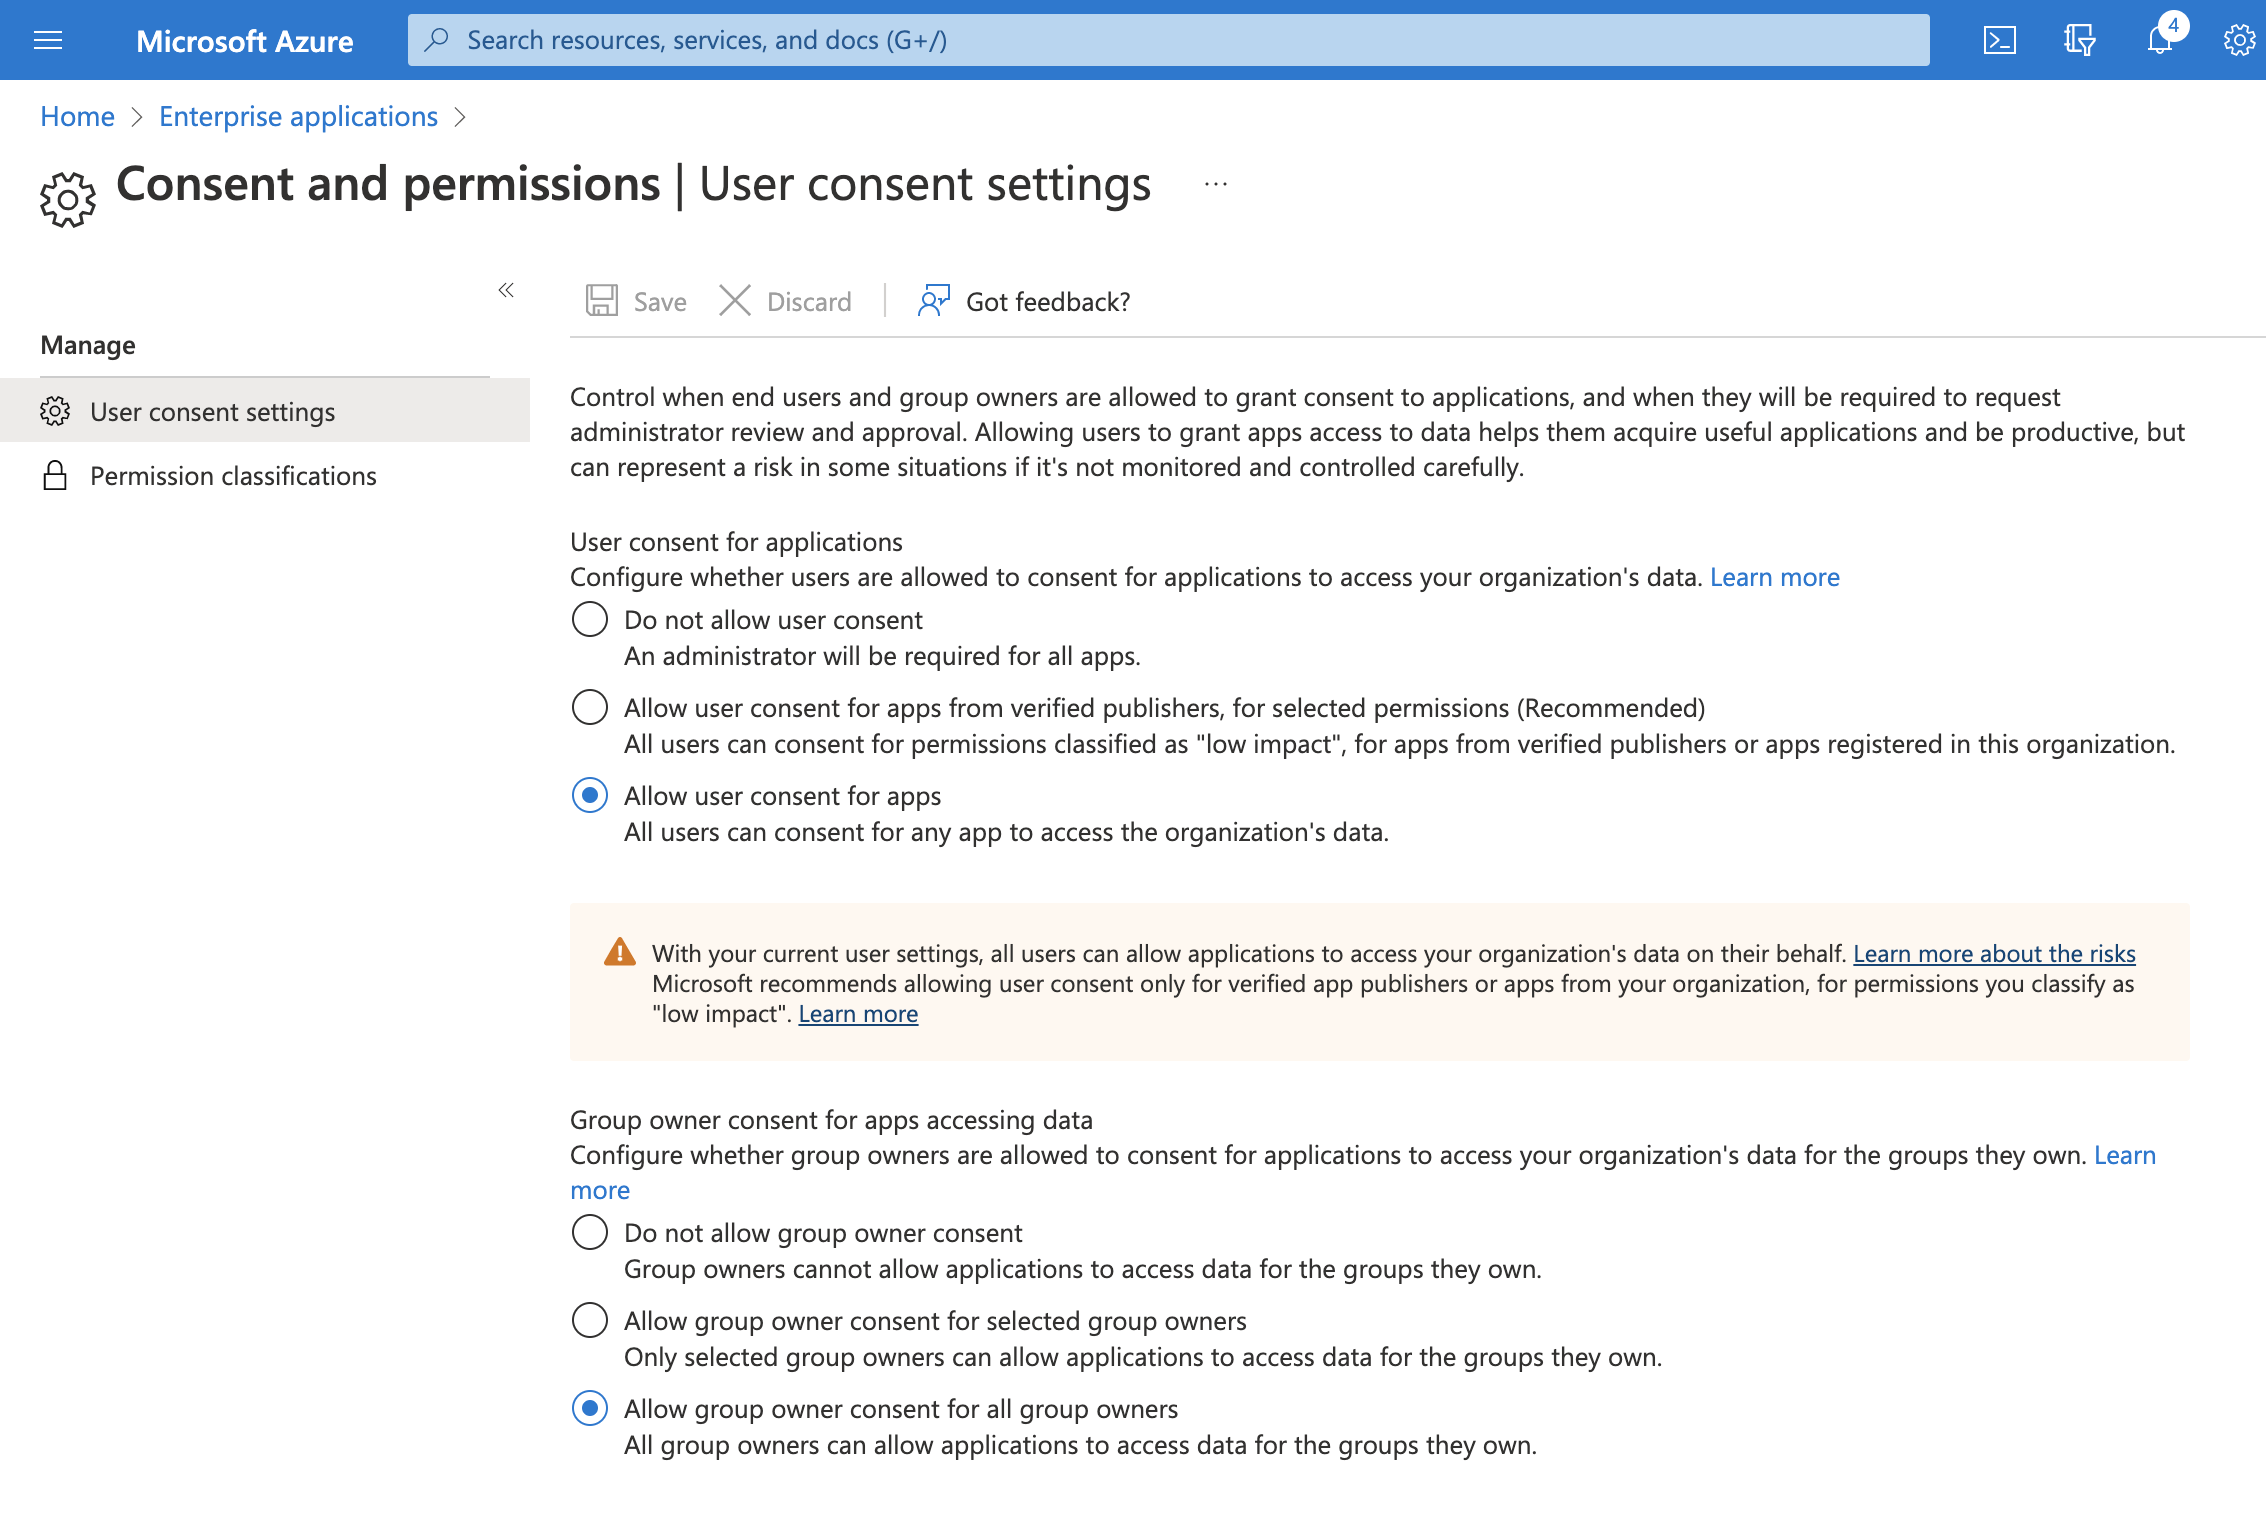Click 'An administrator will be required' description
The height and width of the screenshot is (1530, 2266).
882,656
